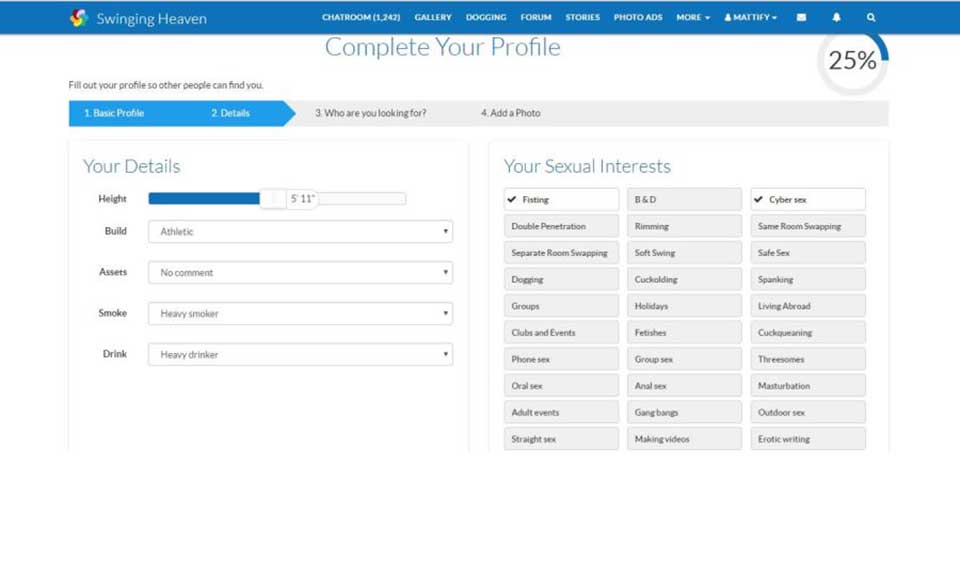Toggle the Soft Swing interest option
The image size is (960, 561).
[684, 253]
